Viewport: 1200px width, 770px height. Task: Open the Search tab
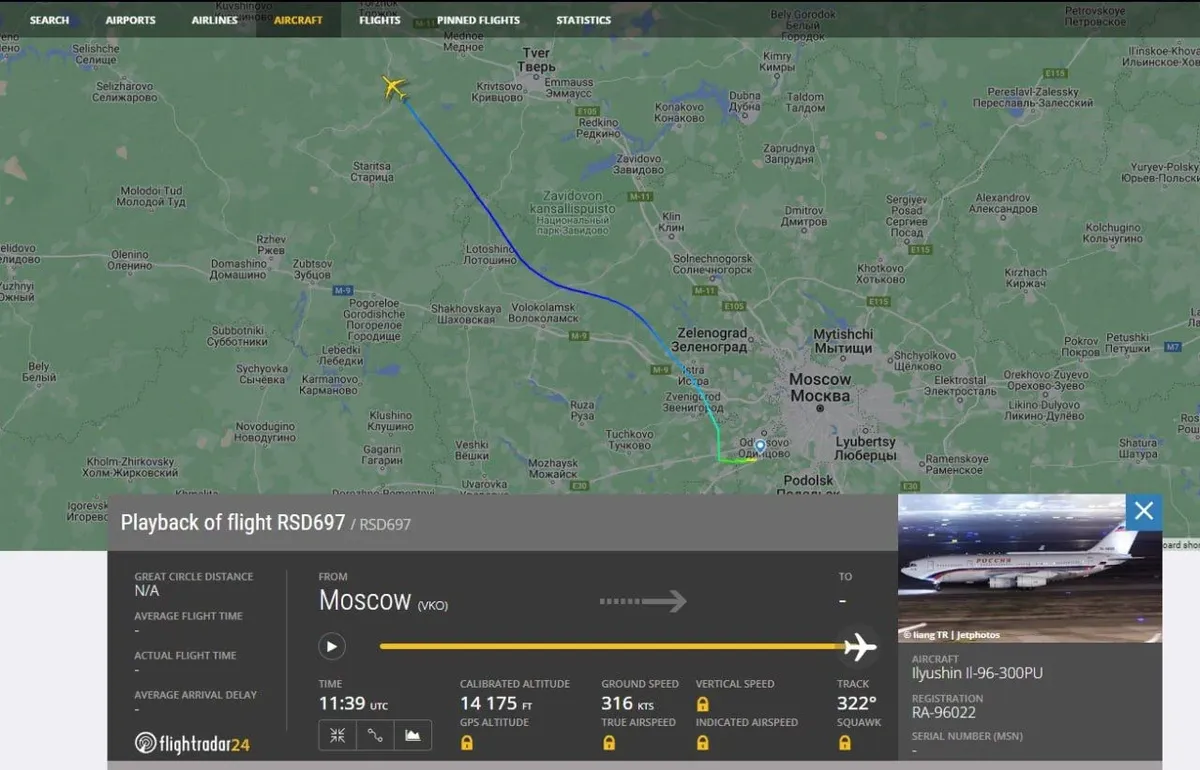coord(49,20)
